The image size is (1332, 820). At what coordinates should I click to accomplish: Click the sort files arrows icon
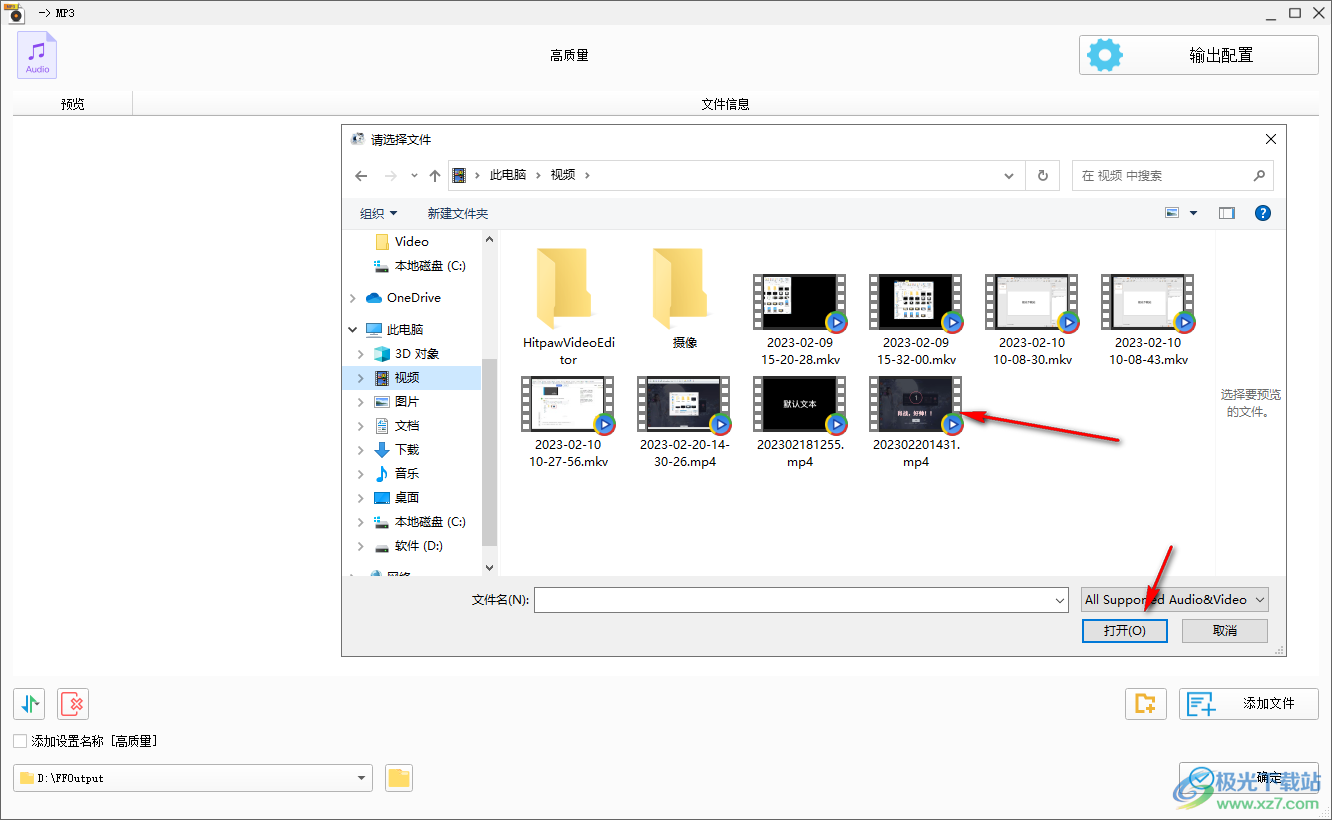(x=29, y=704)
